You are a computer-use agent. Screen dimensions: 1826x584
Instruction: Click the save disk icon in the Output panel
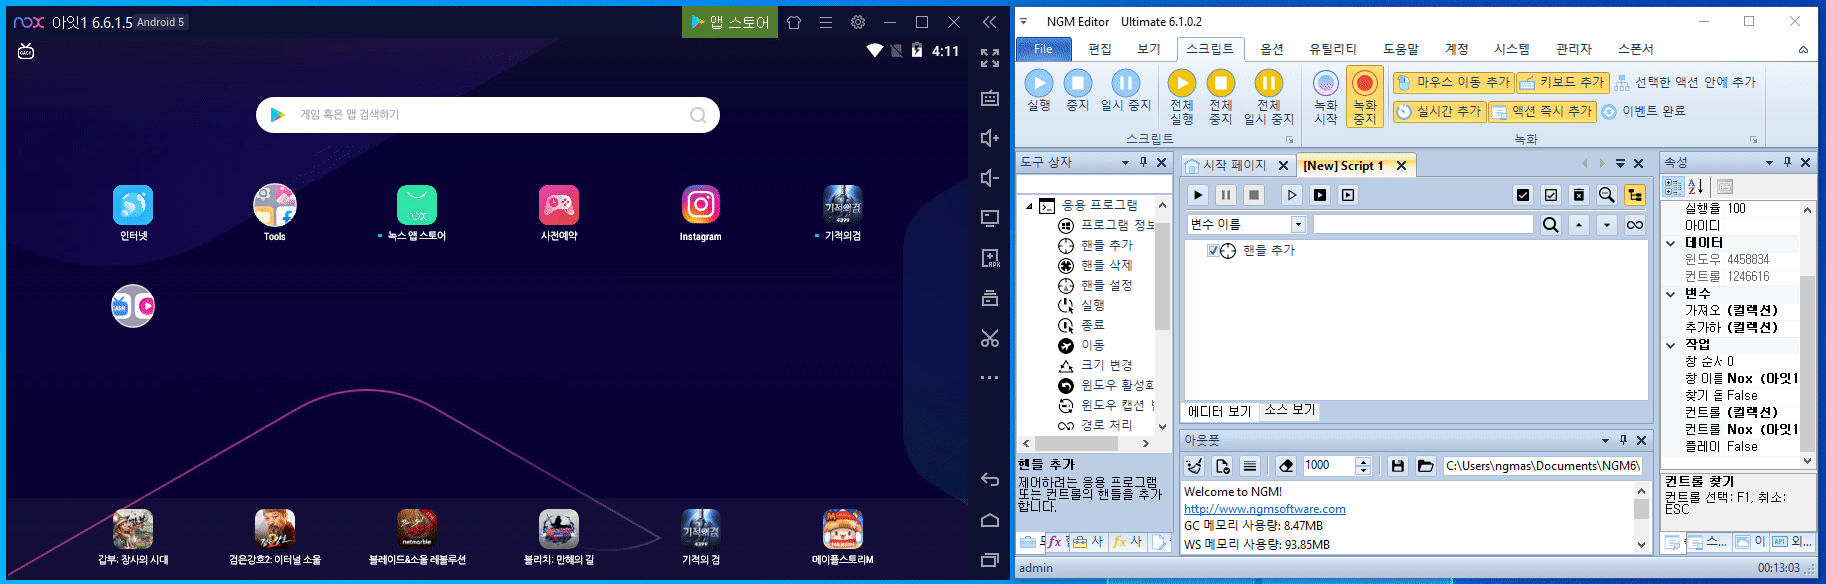[1398, 465]
